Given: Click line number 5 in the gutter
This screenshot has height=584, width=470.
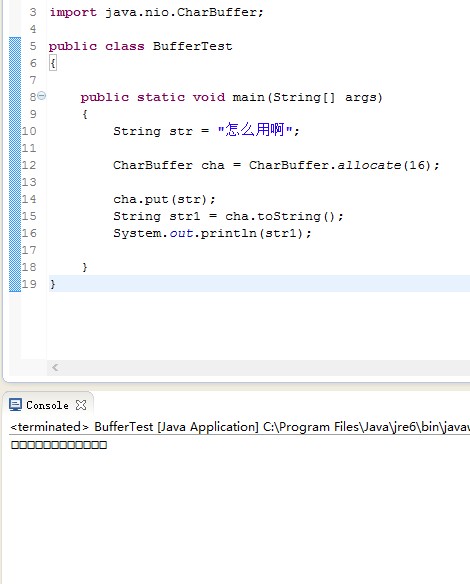Looking at the screenshot, I should (x=33, y=46).
